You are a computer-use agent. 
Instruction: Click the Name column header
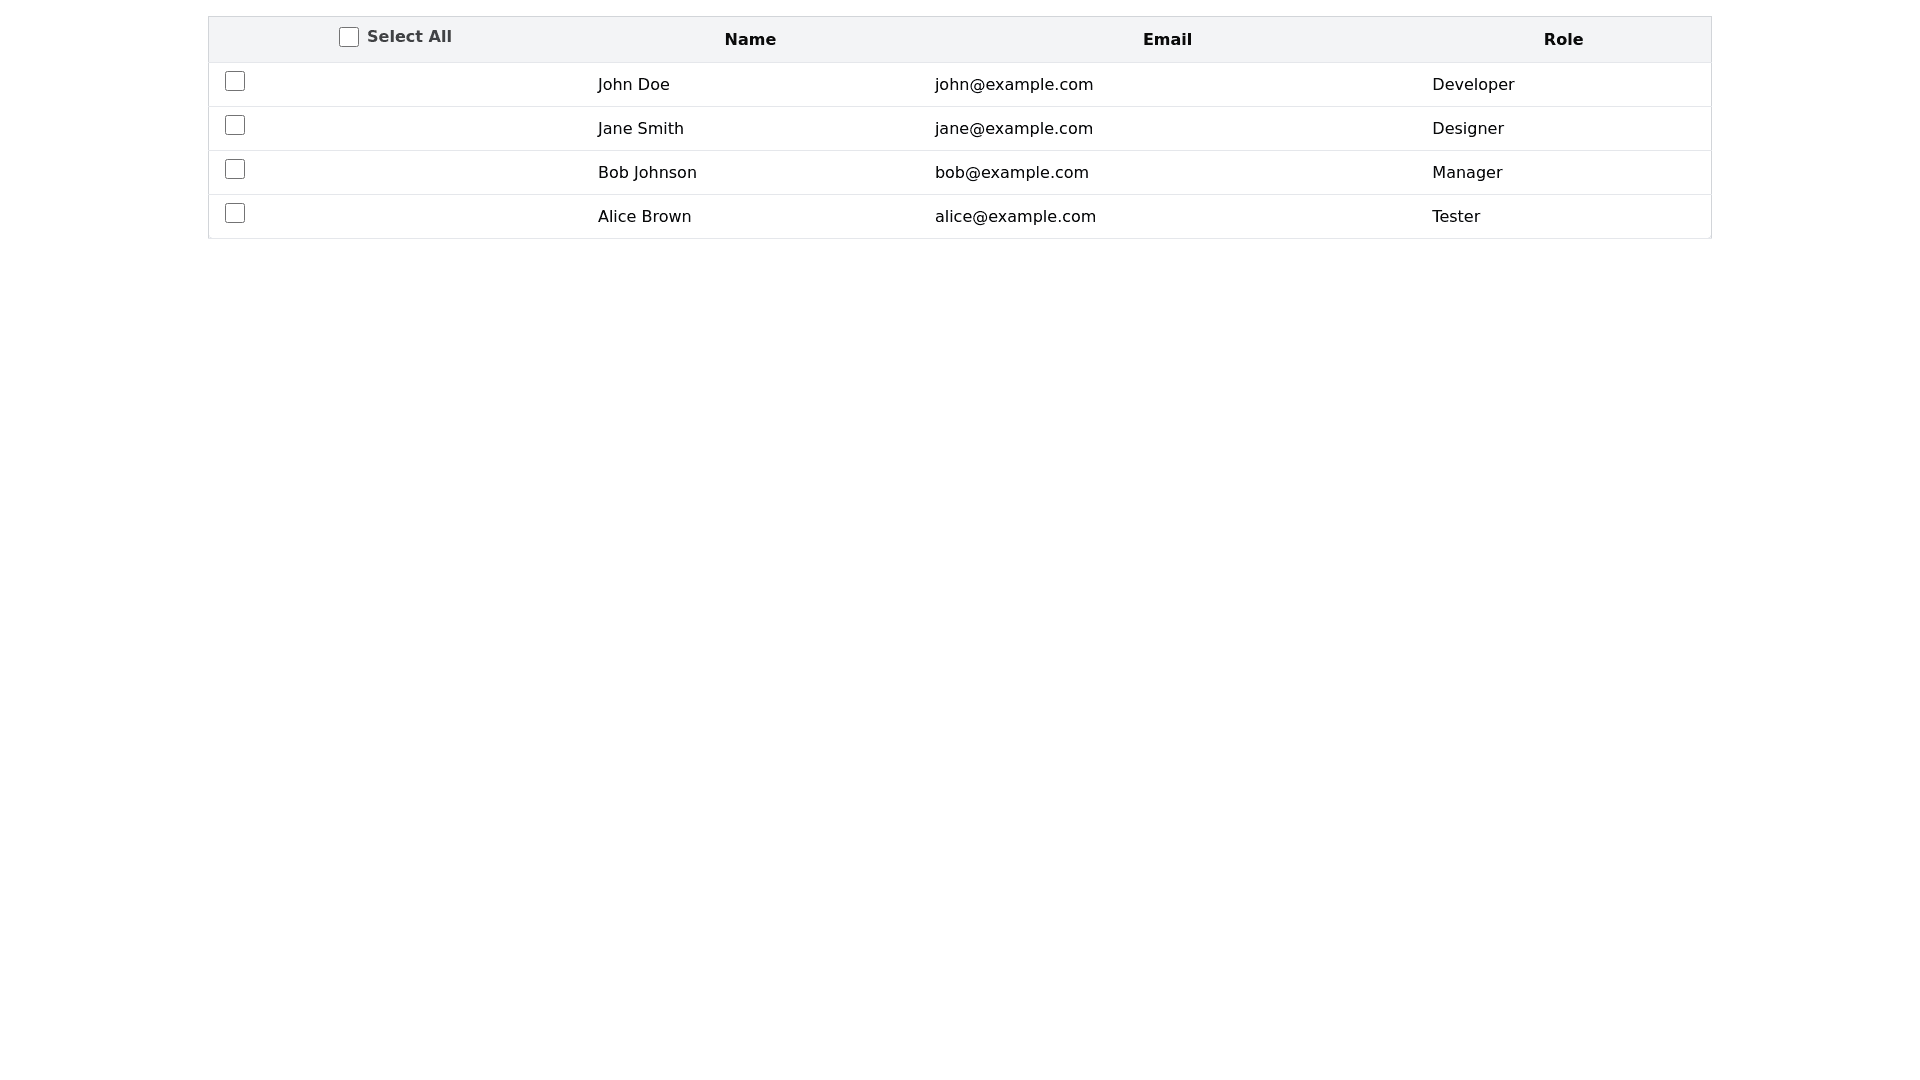(x=750, y=40)
